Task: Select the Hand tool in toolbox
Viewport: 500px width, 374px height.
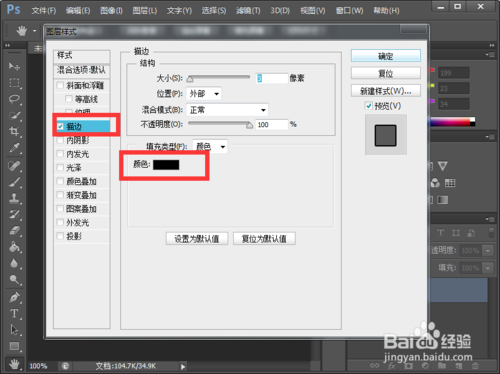Action: click(x=14, y=364)
